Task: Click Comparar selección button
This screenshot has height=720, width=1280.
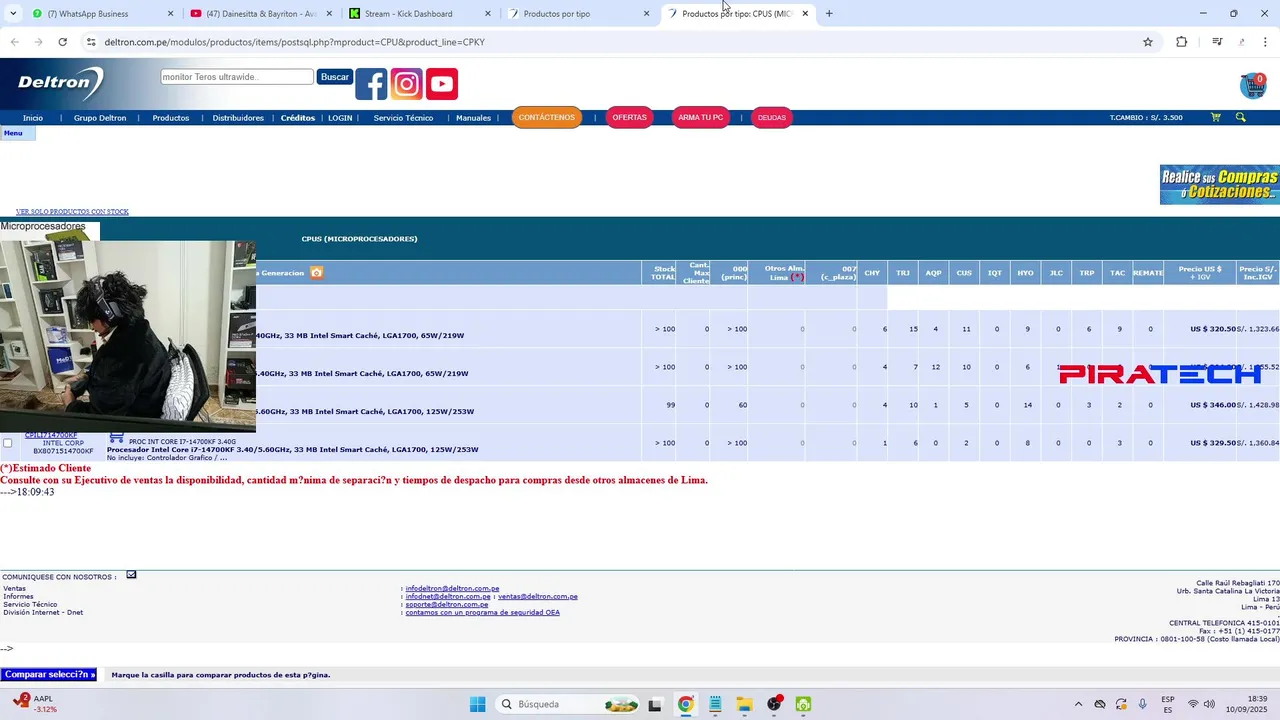Action: click(49, 674)
